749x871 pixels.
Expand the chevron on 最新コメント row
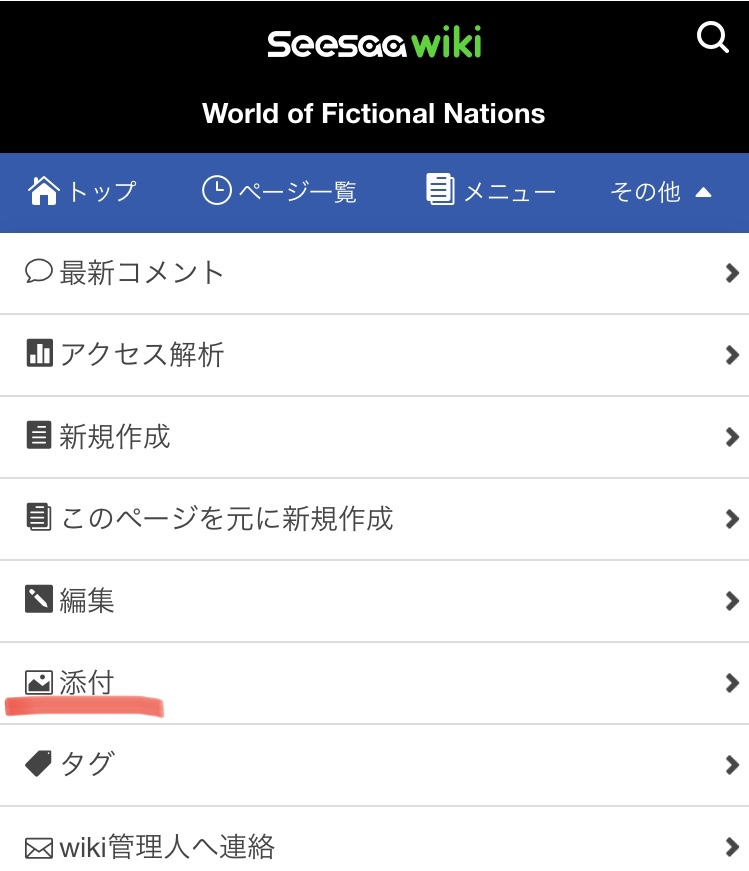coord(732,273)
